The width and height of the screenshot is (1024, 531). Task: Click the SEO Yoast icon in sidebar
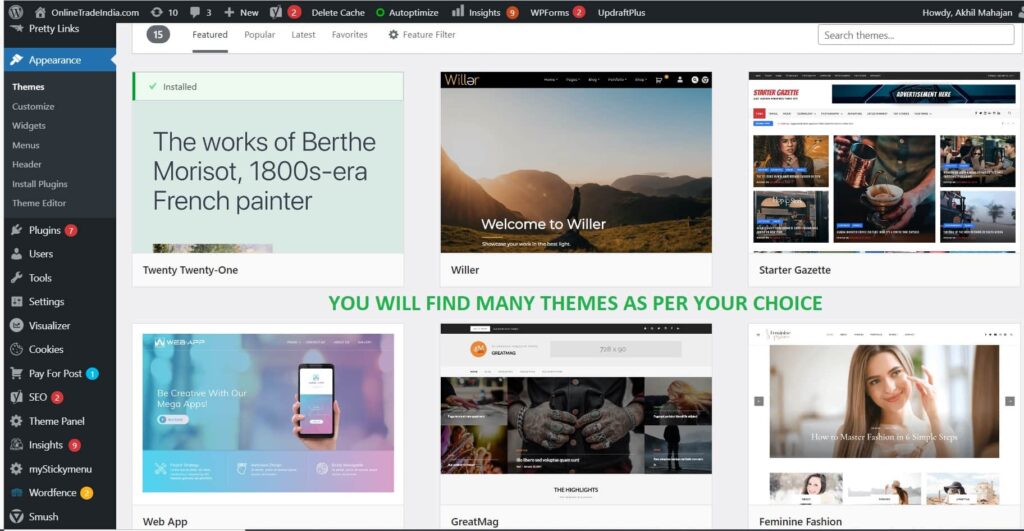click(16, 397)
